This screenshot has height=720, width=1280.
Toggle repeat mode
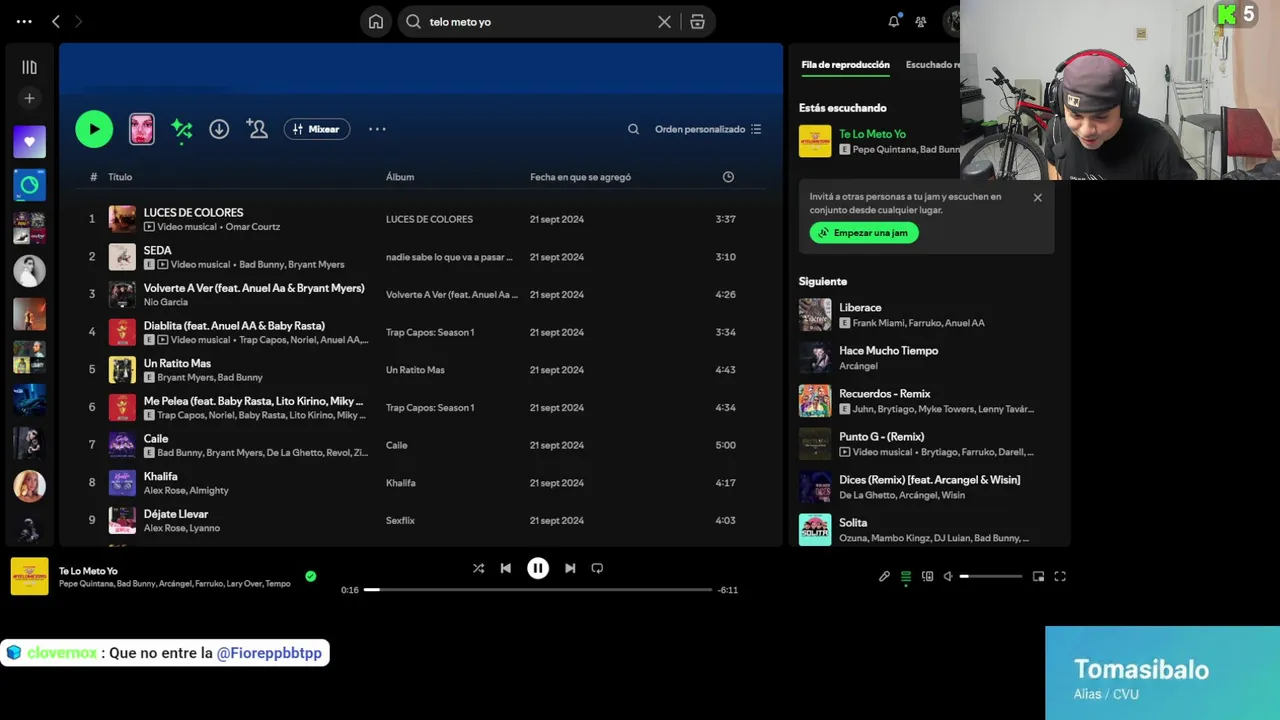[597, 568]
